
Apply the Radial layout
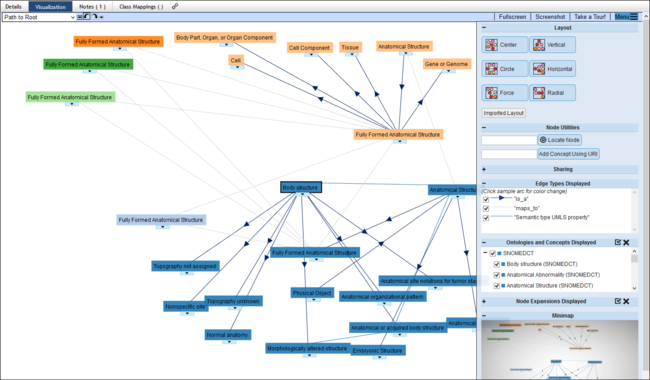[x=552, y=93]
